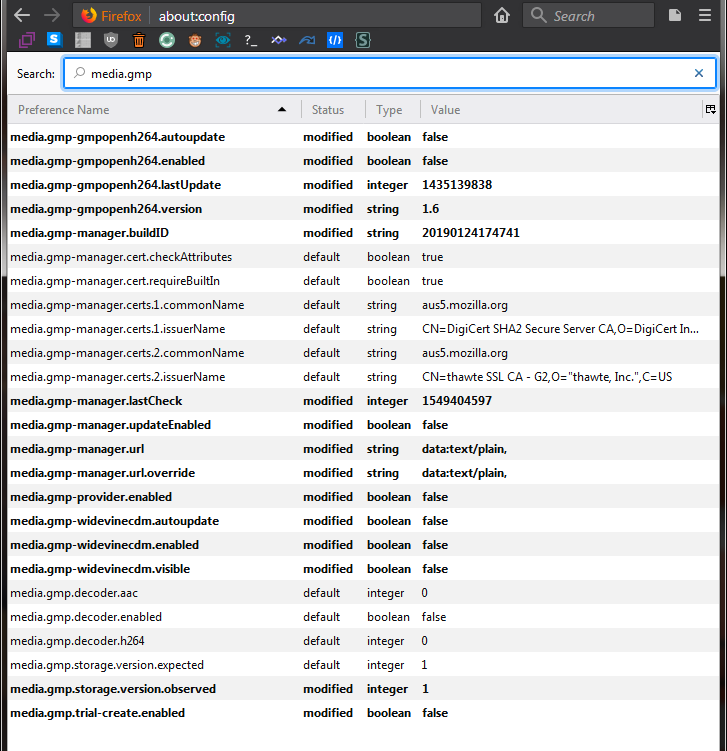
Task: Toggle media.gmp-gmpopenh264.enabled preference row
Action: click(363, 161)
